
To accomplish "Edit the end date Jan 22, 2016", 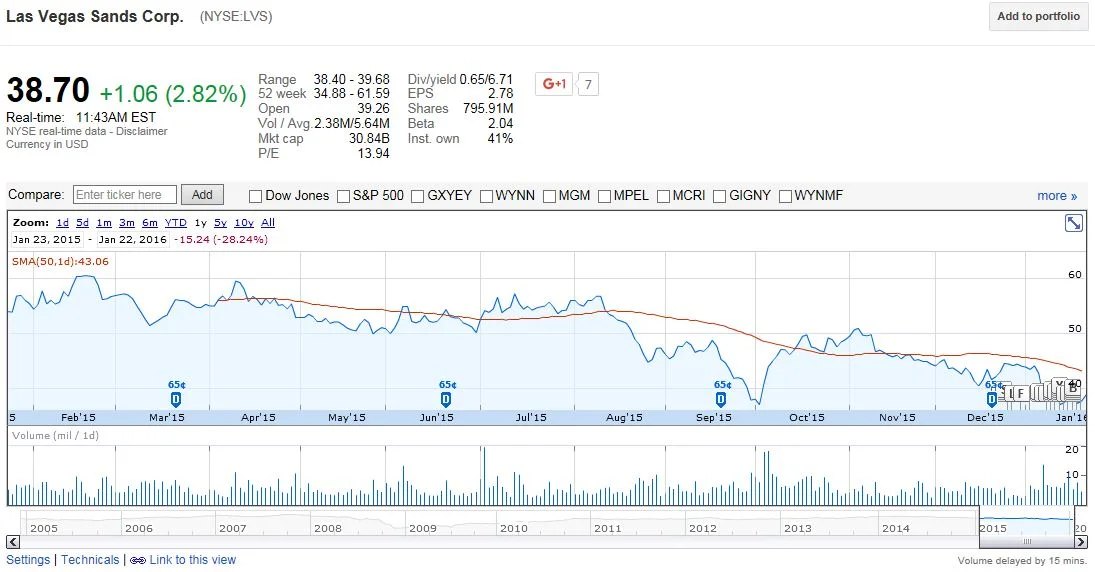I will pyautogui.click(x=133, y=240).
